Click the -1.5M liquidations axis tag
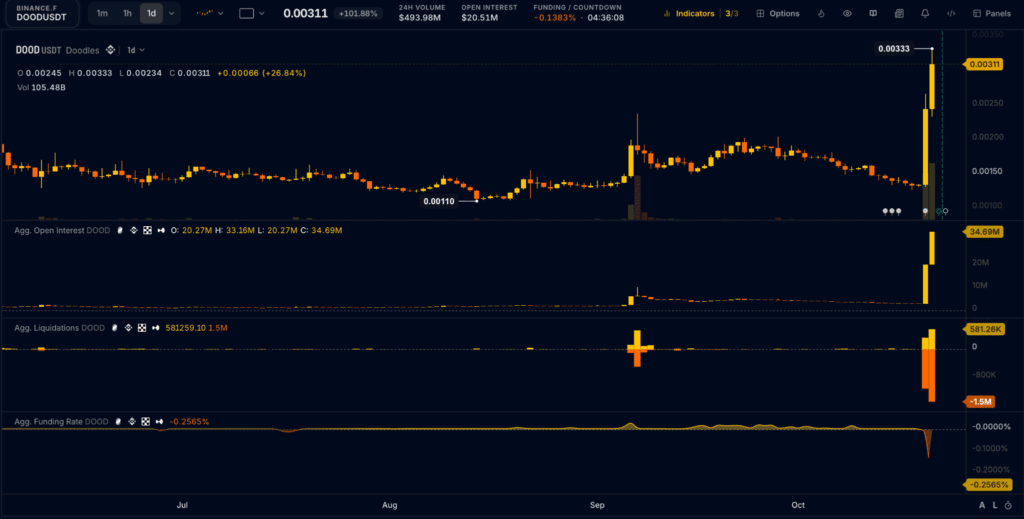The height and width of the screenshot is (519, 1024). click(979, 401)
